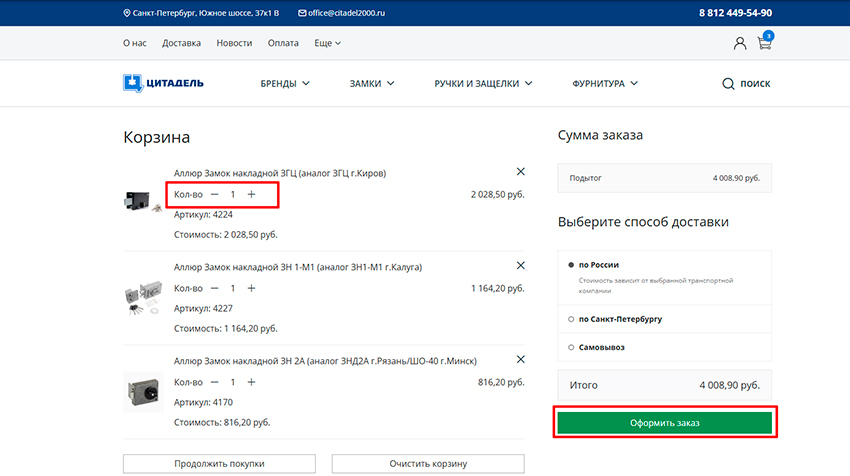Screen dimensions: 850x476
Task: Call phone number 8 812 449-54-90
Action: [x=735, y=13]
